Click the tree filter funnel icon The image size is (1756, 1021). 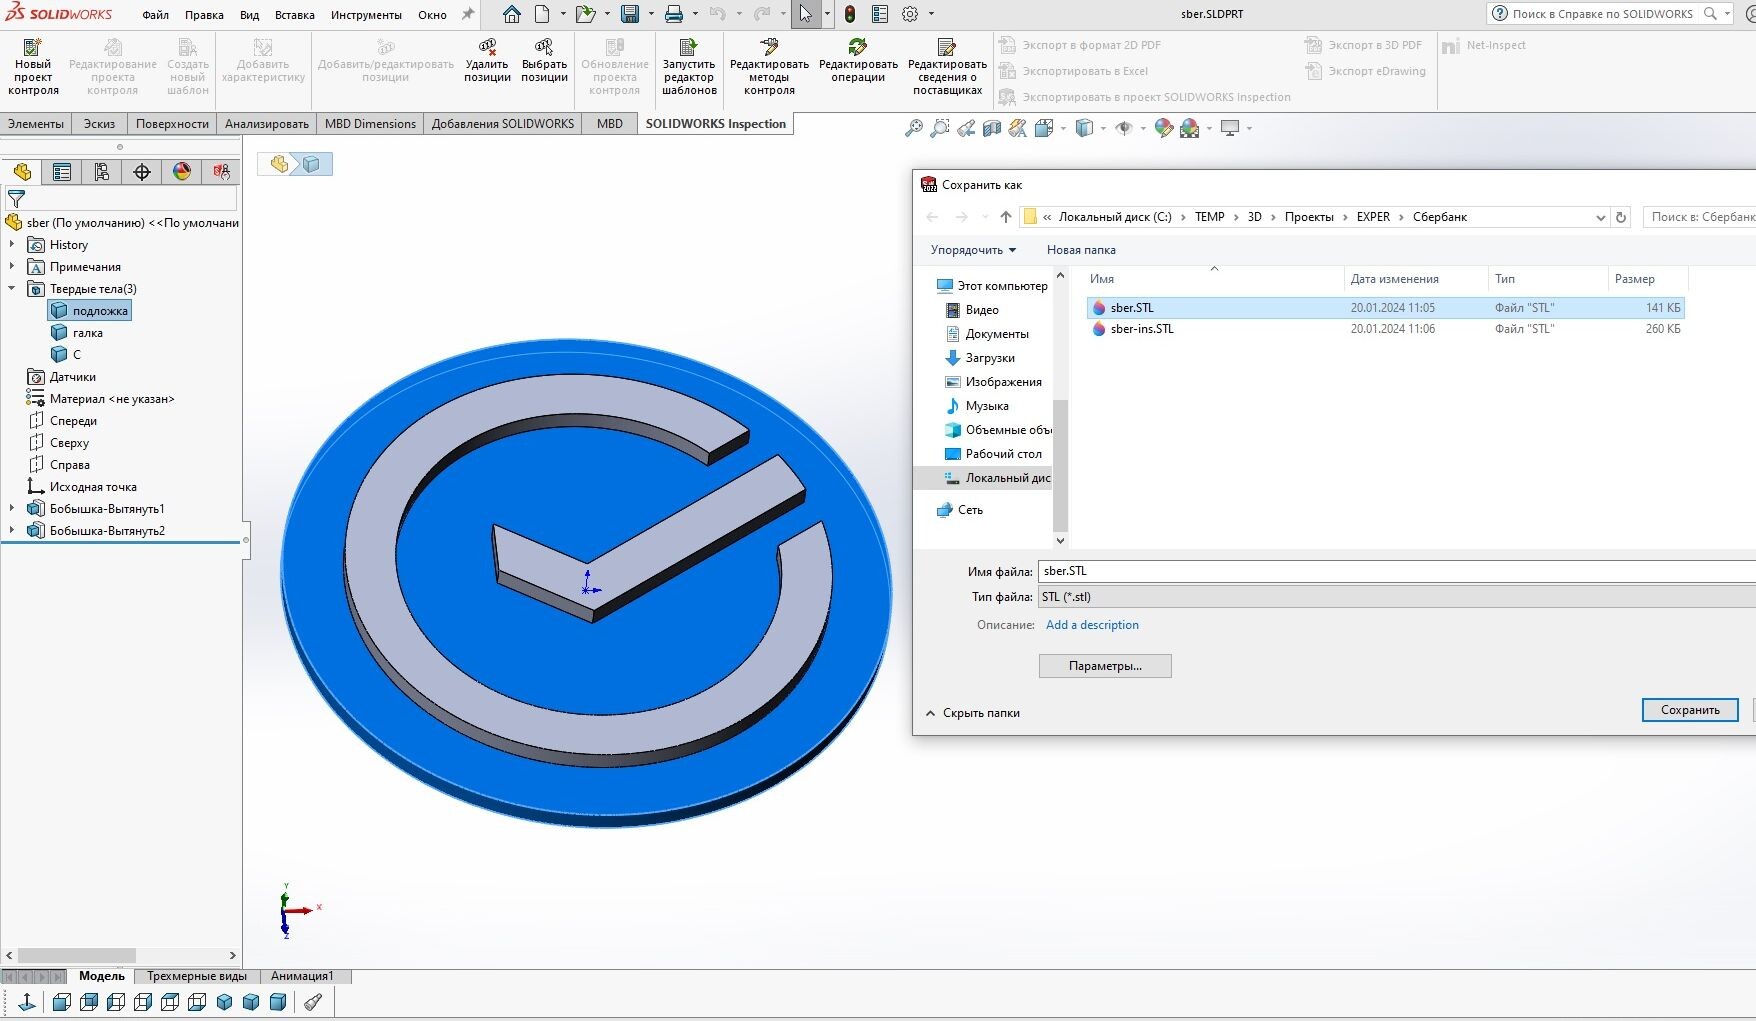16,199
